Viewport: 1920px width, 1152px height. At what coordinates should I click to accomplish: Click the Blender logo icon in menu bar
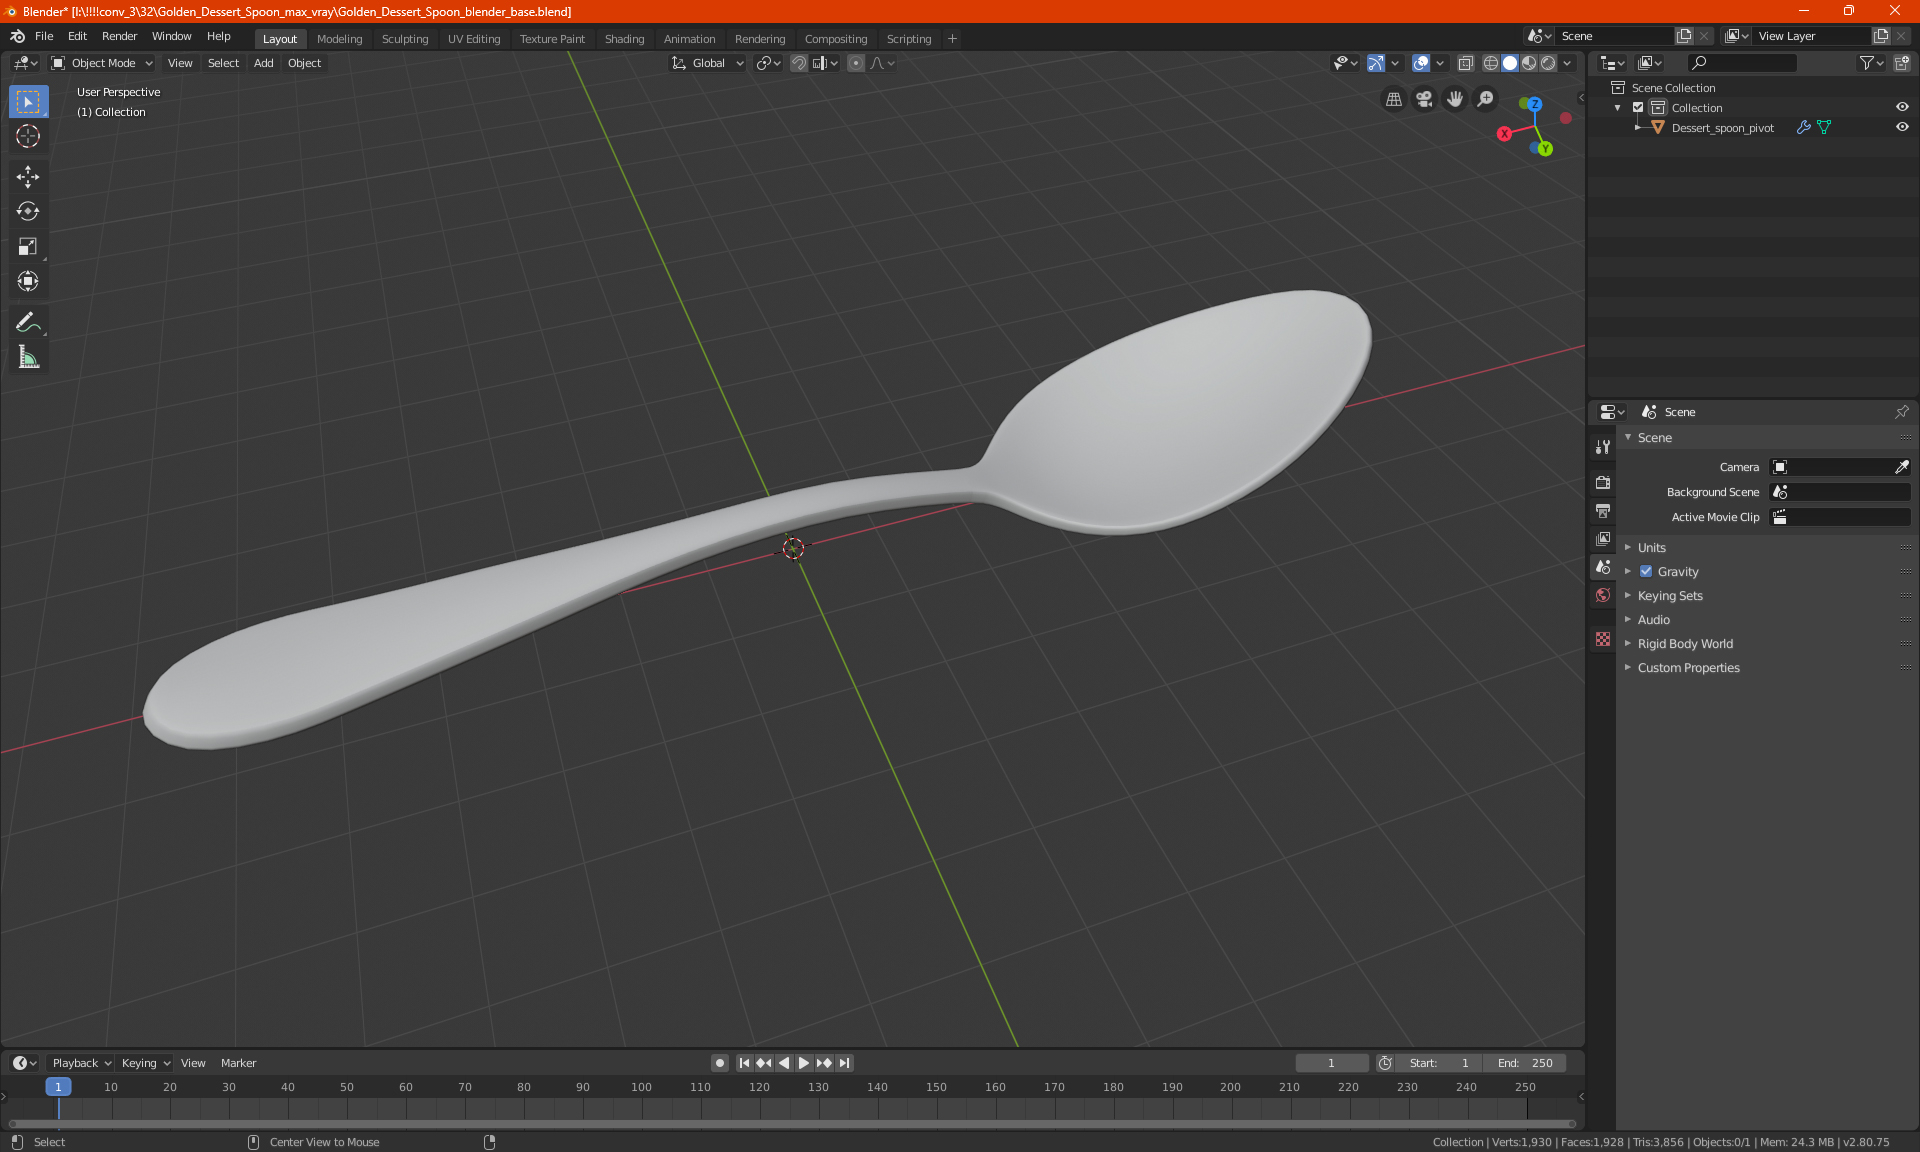coord(18,36)
